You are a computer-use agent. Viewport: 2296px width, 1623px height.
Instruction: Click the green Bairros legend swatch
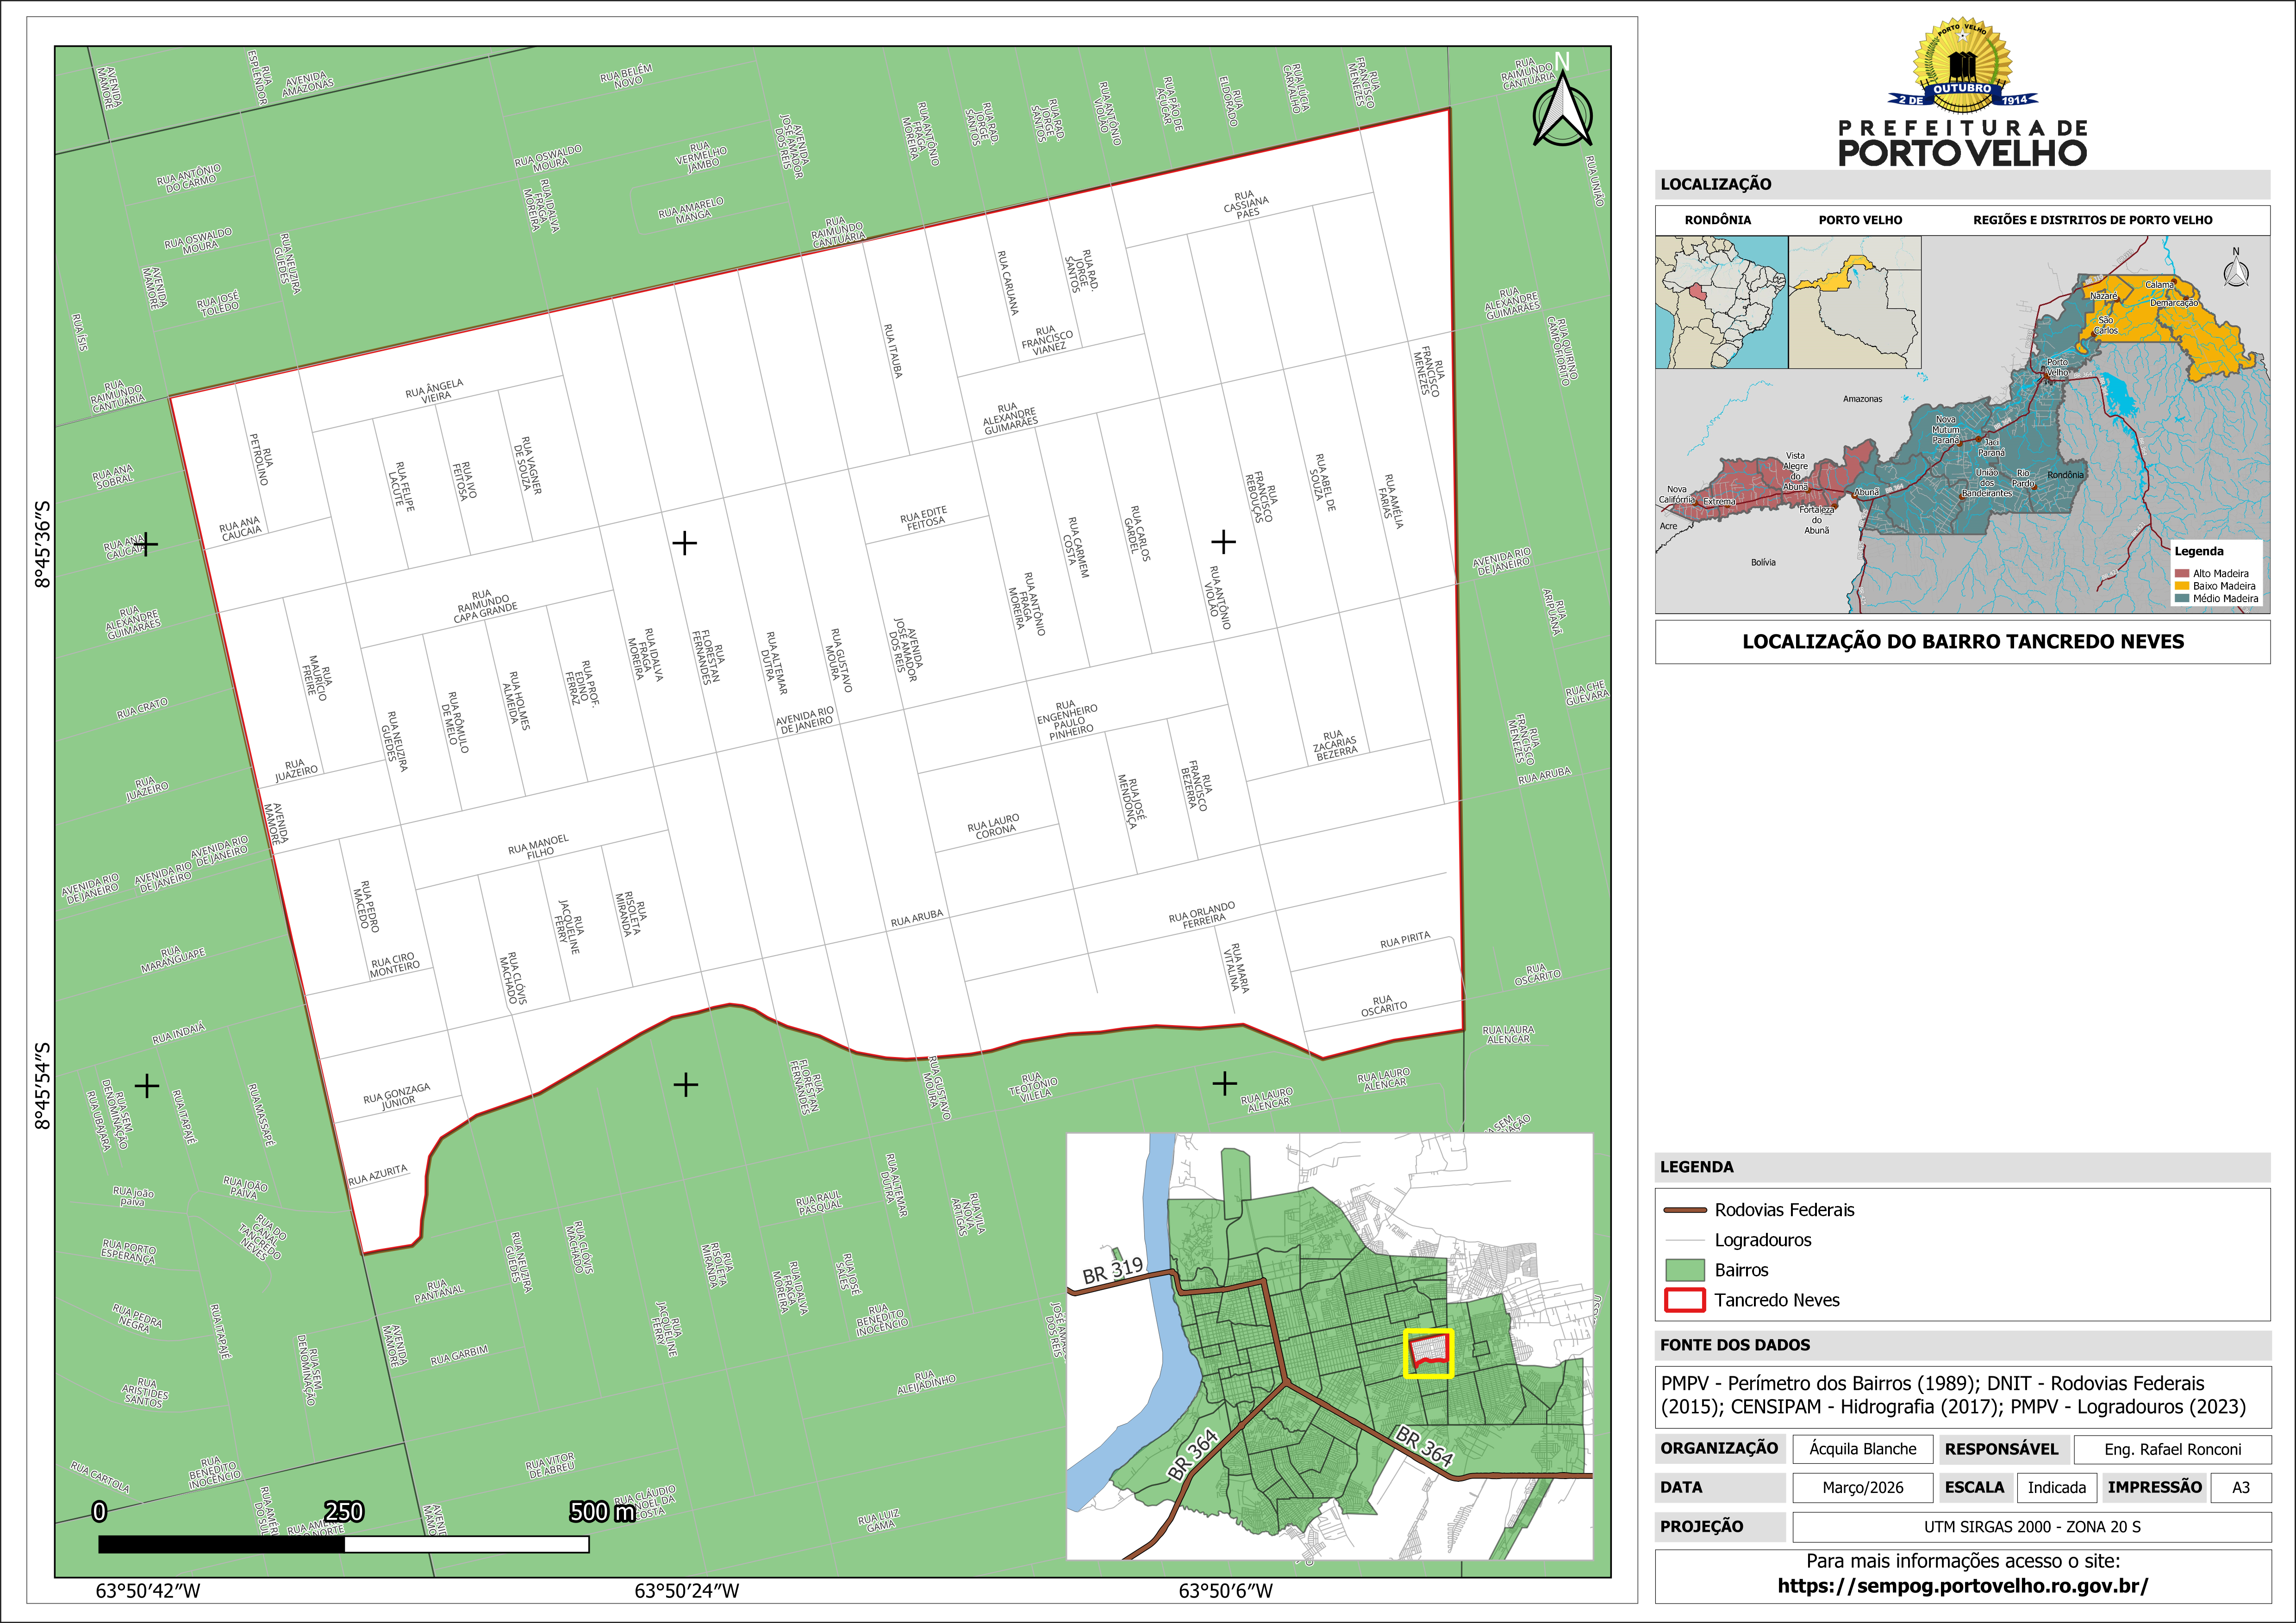pos(1684,1270)
